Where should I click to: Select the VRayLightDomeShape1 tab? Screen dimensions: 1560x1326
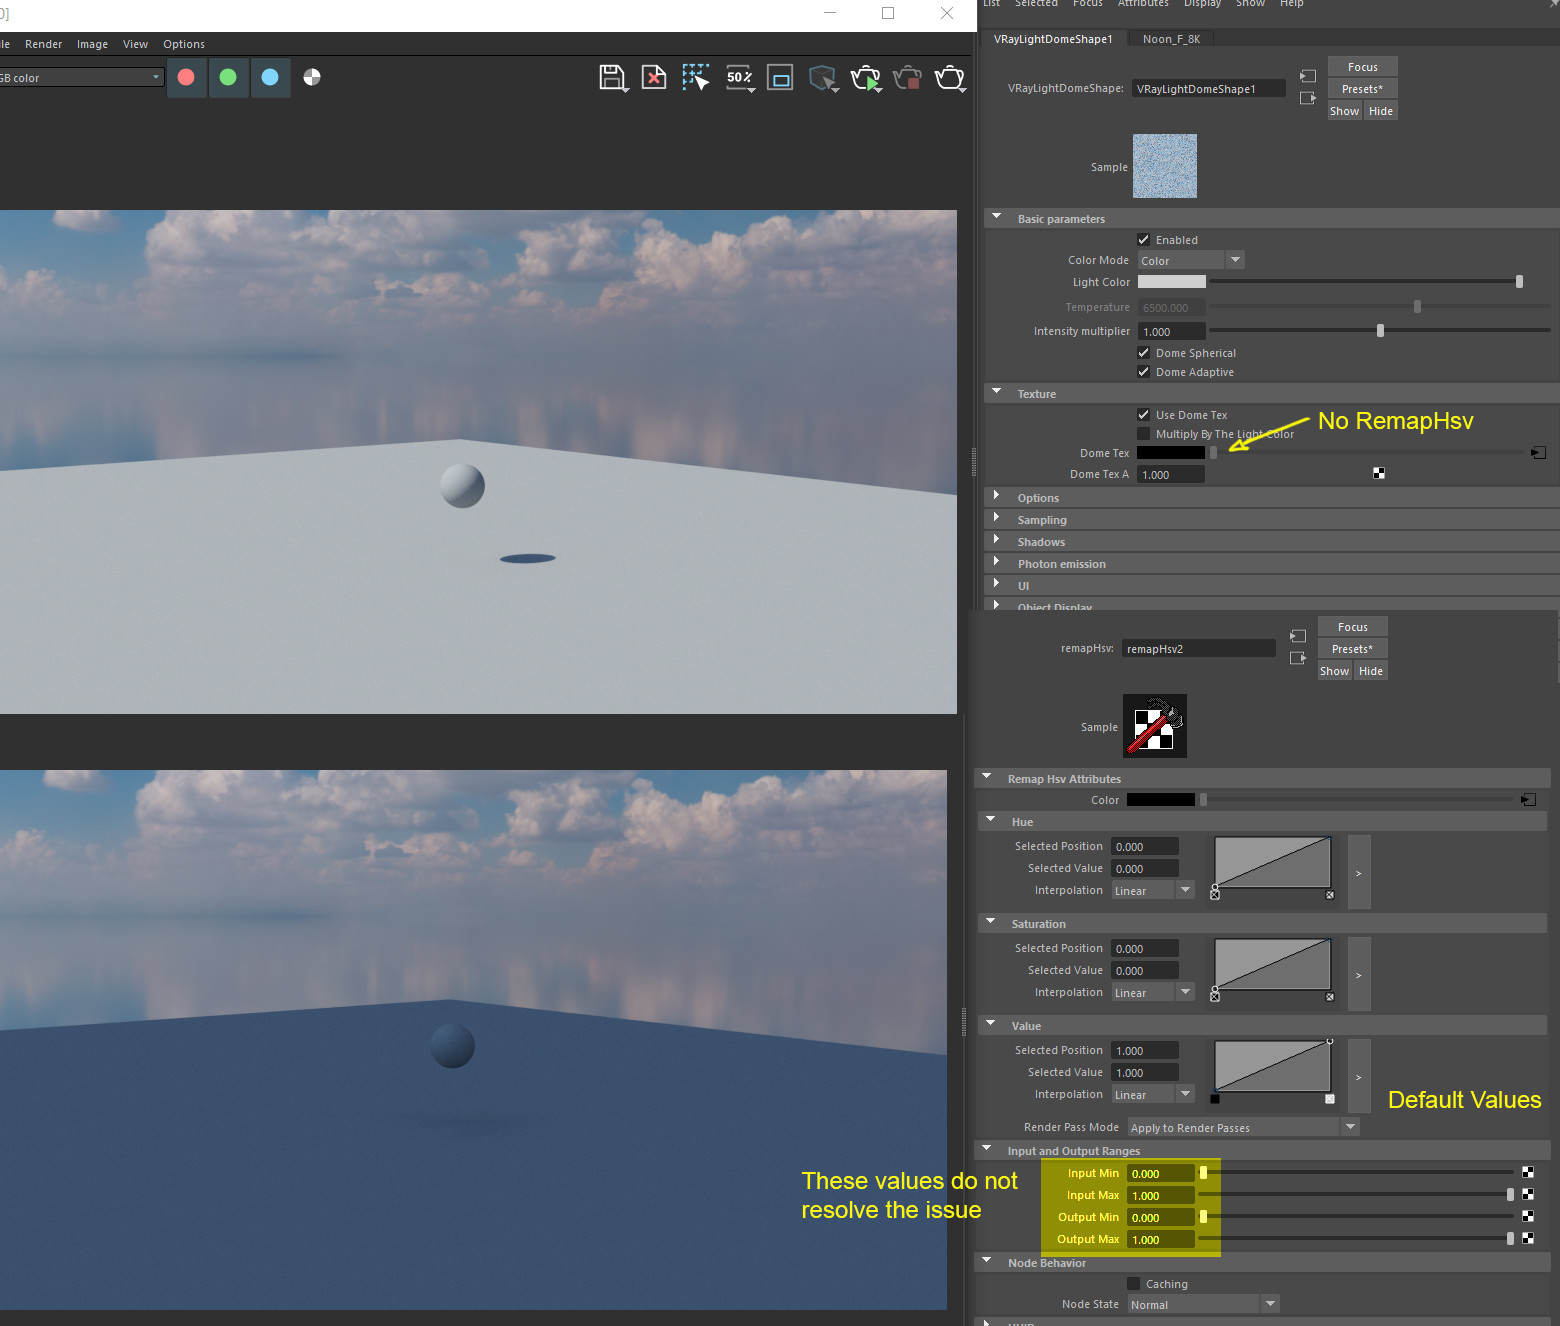[x=1053, y=39]
